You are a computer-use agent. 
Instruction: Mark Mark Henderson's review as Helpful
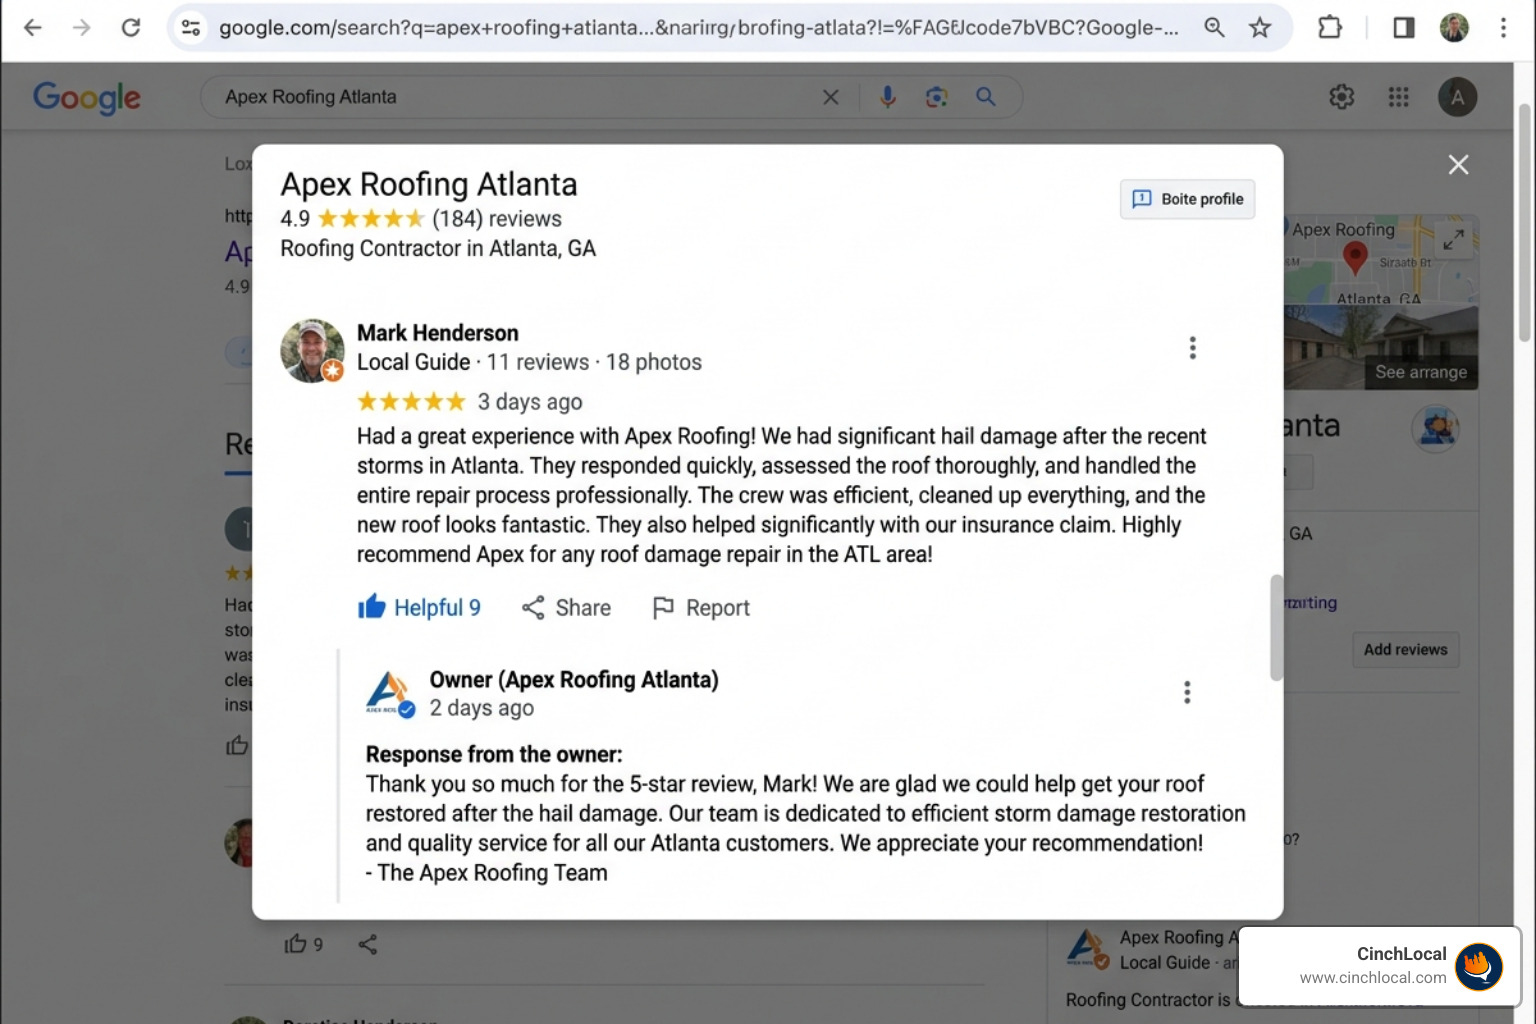(x=420, y=607)
